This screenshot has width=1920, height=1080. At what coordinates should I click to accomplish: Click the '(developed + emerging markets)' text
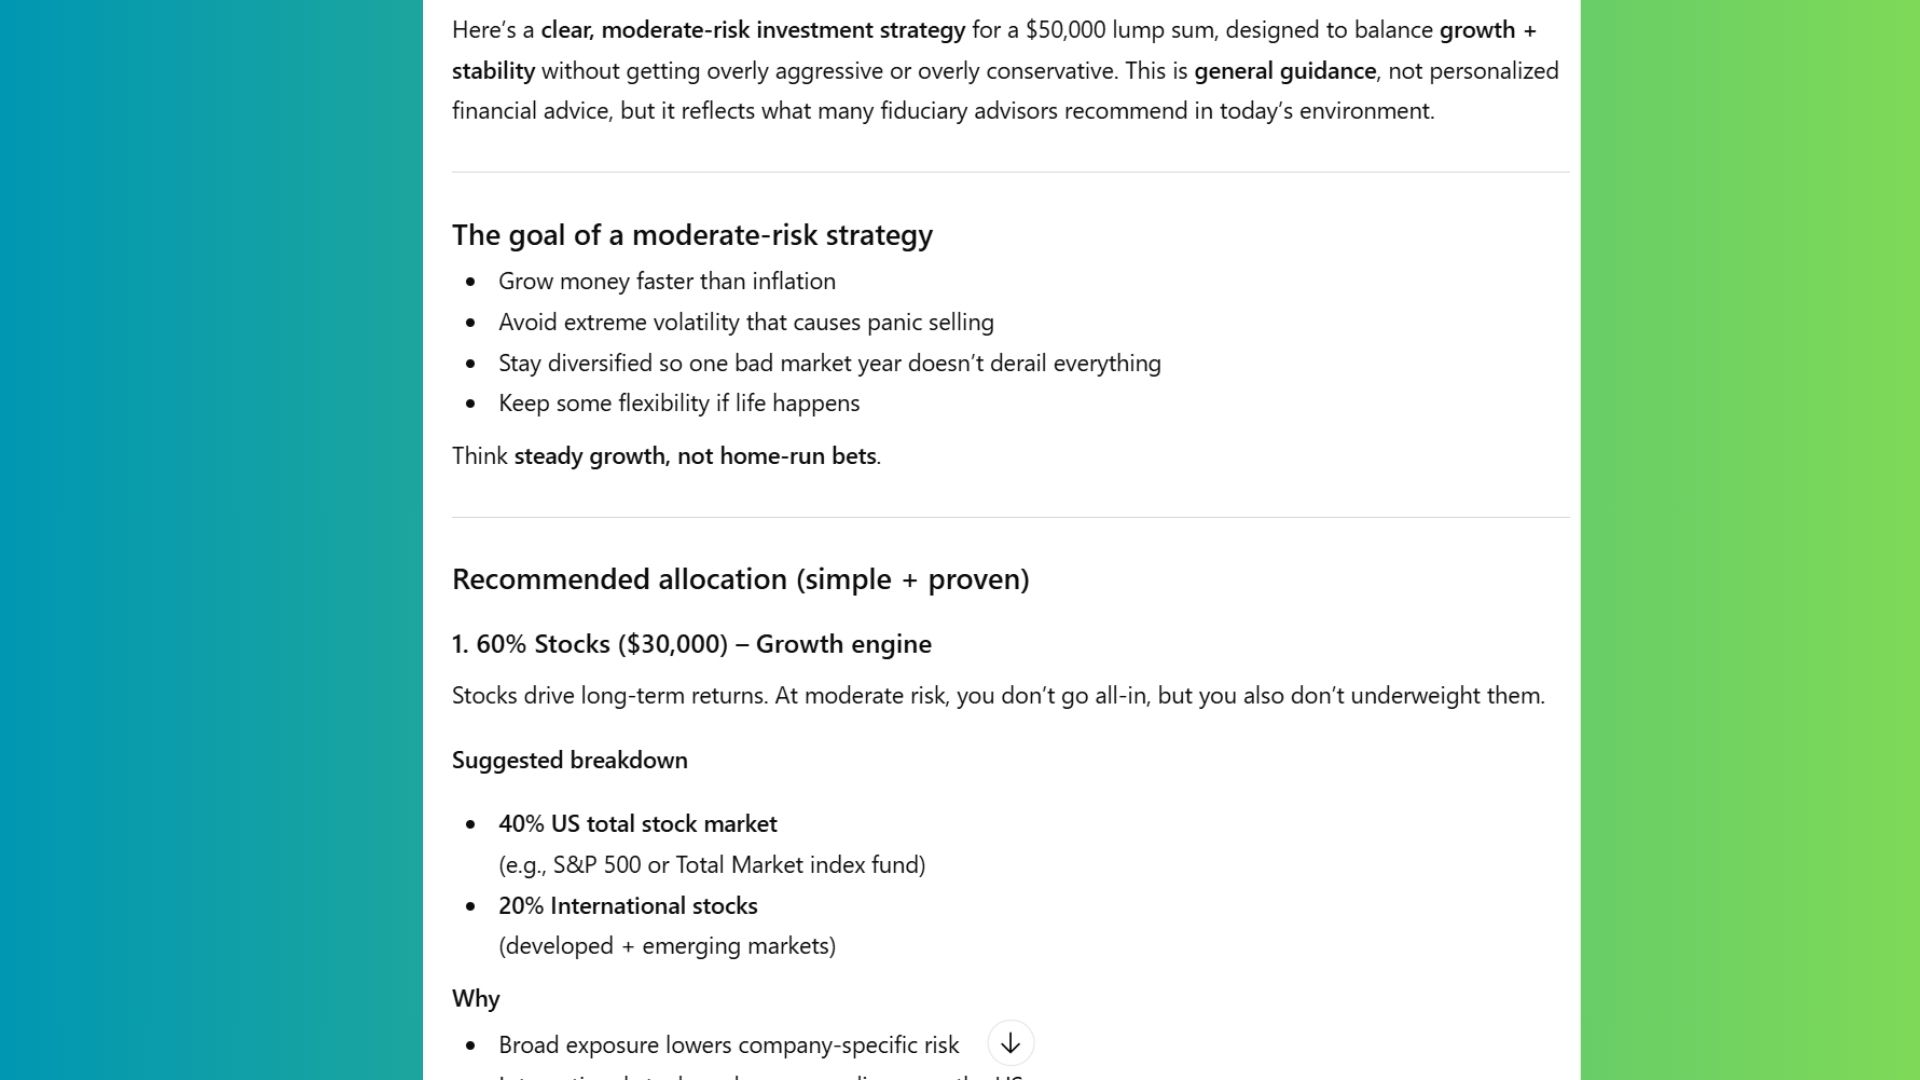tap(666, 946)
